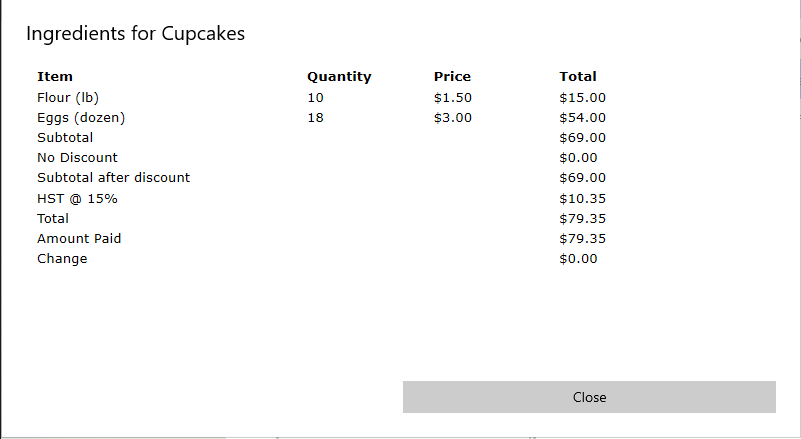Viewport: 801px width, 439px height.
Task: Select the Ingredients for Cupcakes title
Action: click(x=135, y=34)
